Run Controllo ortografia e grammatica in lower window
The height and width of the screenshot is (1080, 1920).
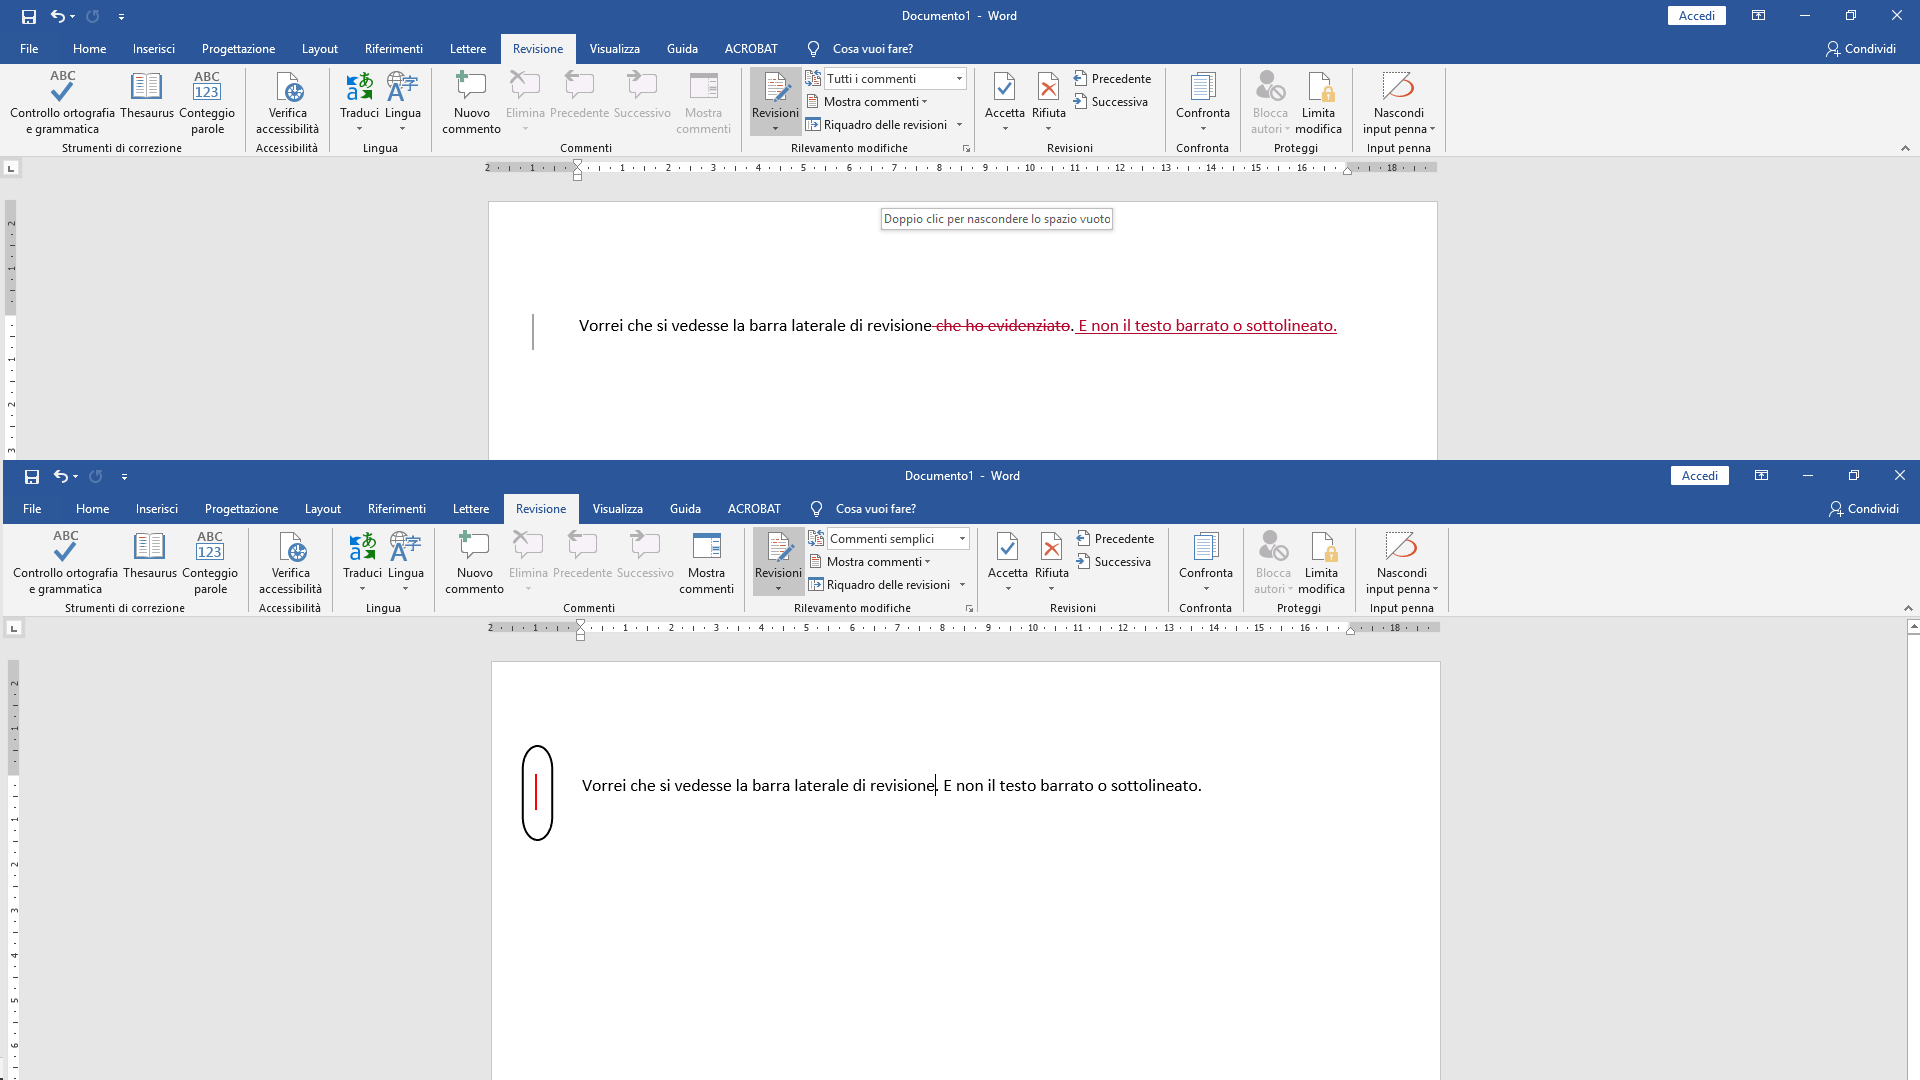coord(66,563)
